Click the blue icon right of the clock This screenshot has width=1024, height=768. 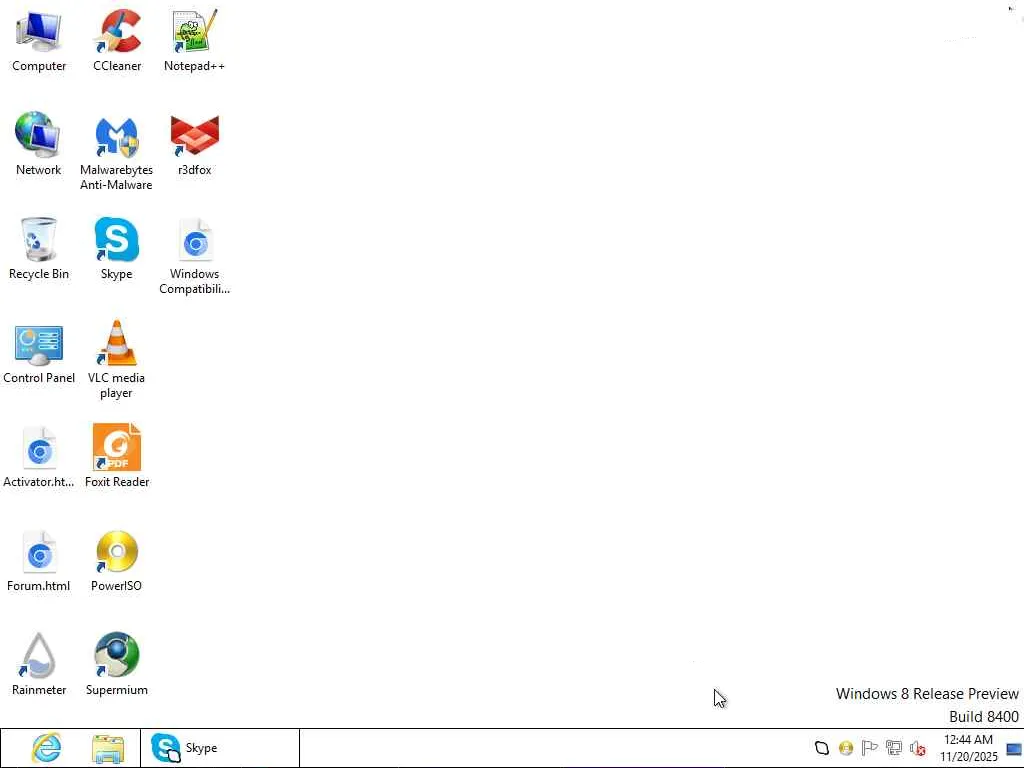[x=1014, y=749]
